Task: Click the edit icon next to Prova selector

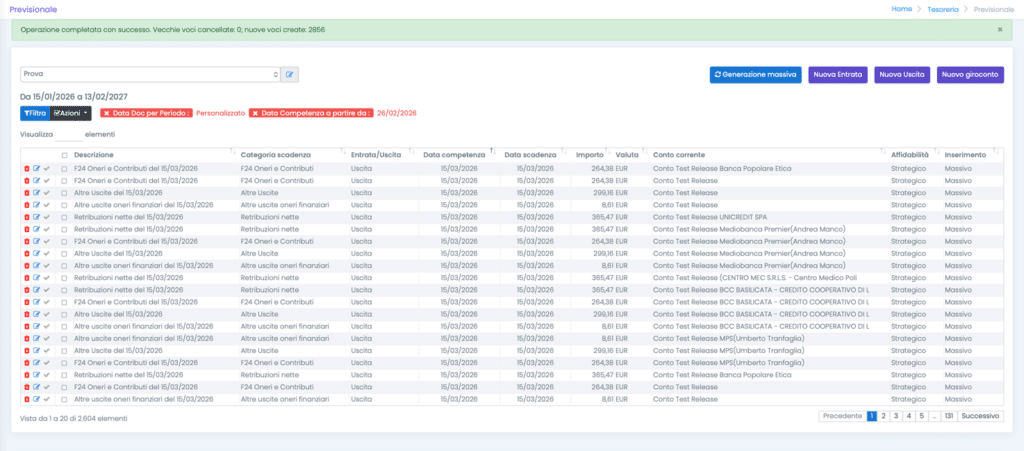Action: point(290,74)
